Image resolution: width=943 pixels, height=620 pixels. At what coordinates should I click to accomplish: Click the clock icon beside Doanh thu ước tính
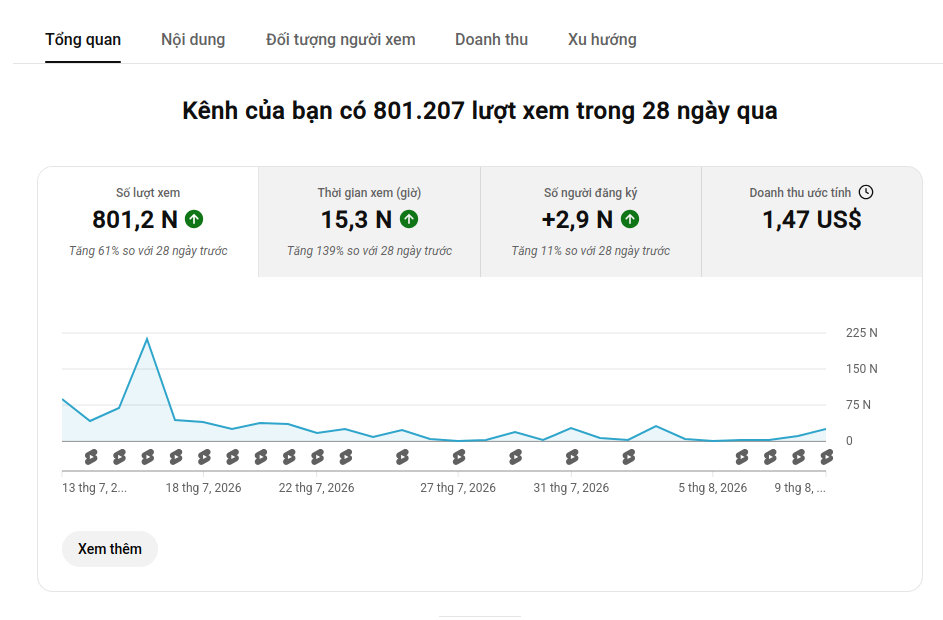(x=866, y=192)
